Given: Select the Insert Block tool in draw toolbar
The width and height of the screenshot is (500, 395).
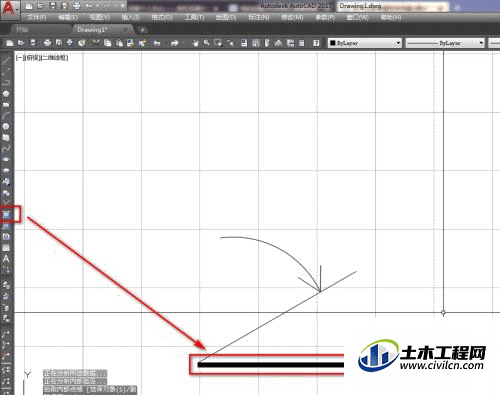Looking at the screenshot, I should point(6,181).
